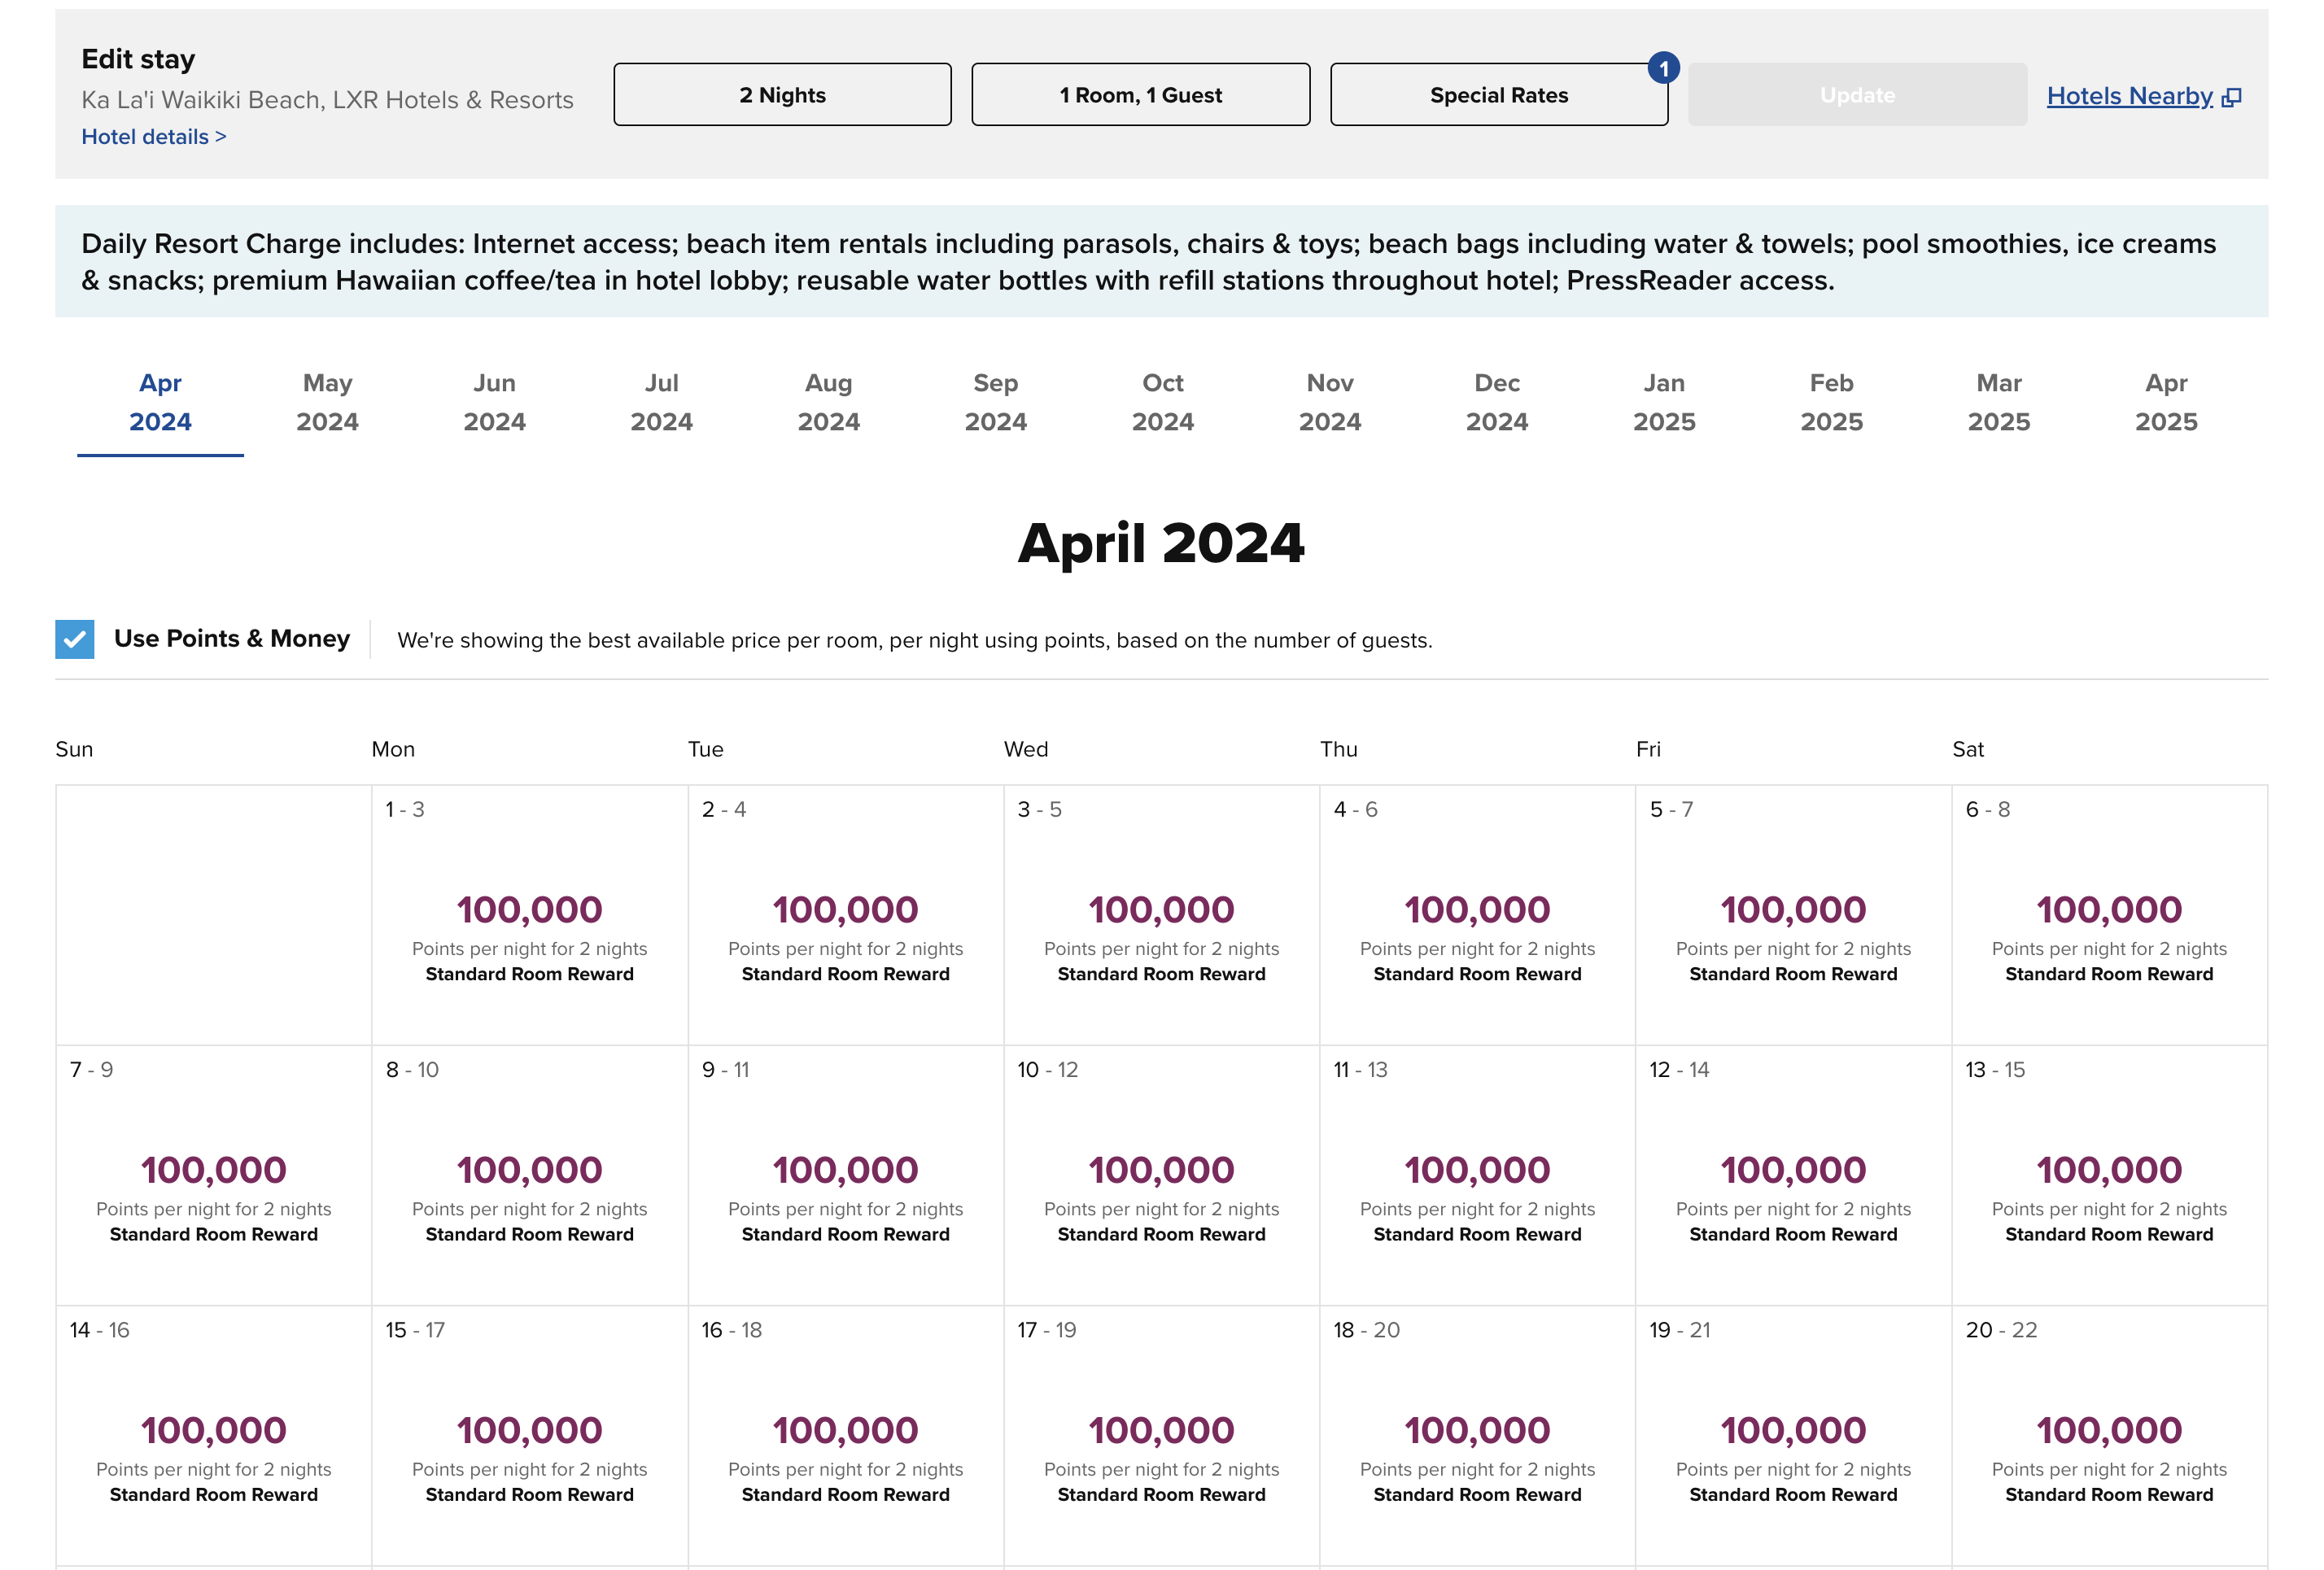The width and height of the screenshot is (2324, 1570).
Task: Click the Sat column header
Action: coord(1968,749)
